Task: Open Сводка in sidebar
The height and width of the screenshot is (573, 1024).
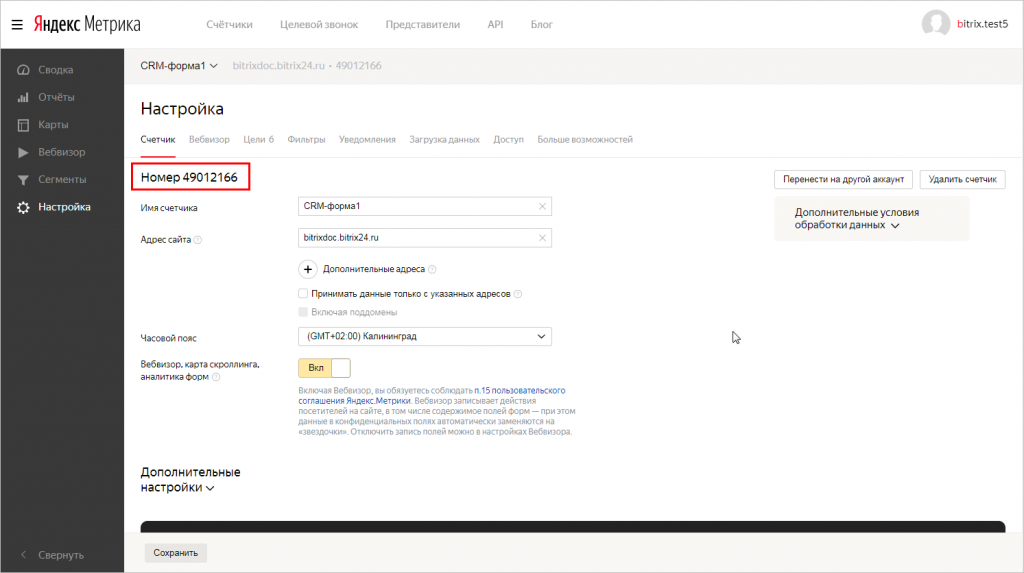Action: [56, 70]
